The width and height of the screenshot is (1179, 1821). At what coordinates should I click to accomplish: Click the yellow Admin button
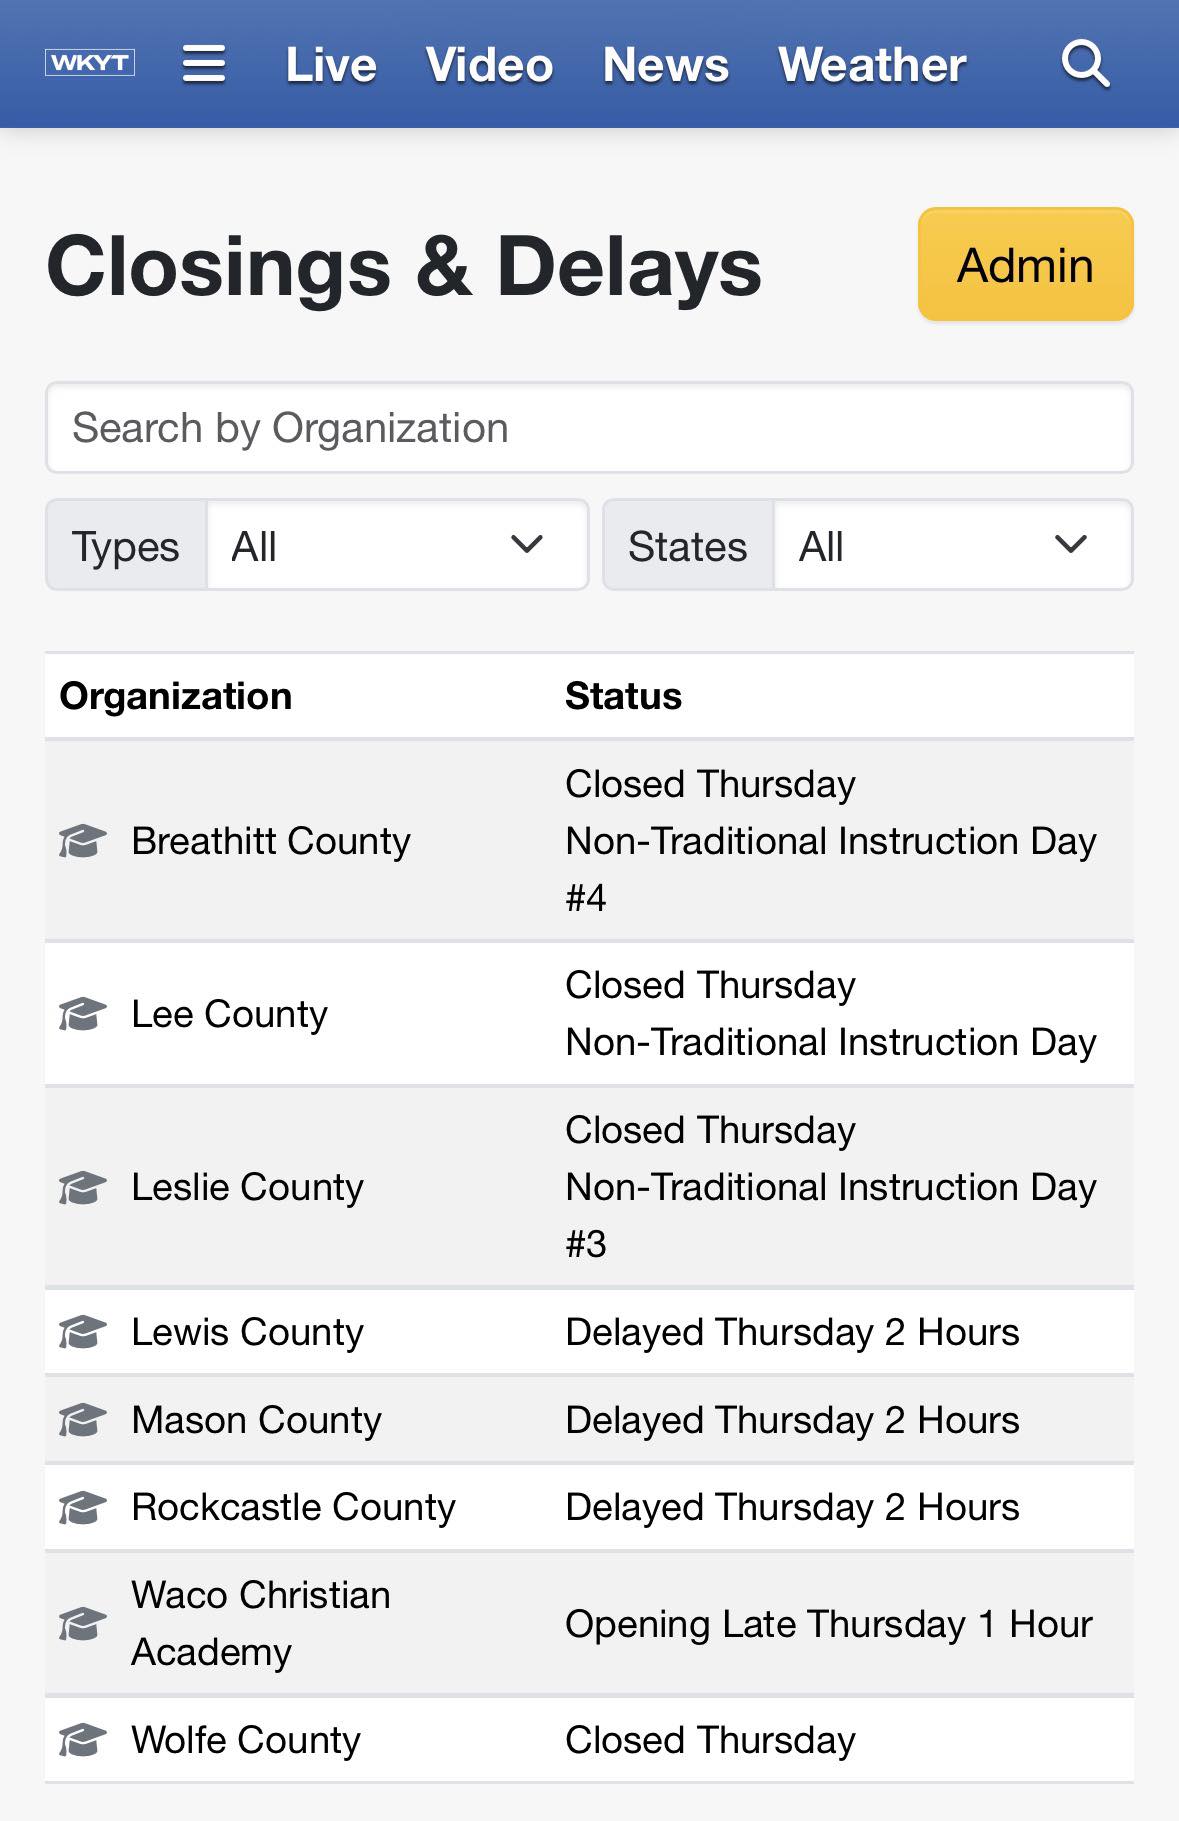click(1026, 265)
